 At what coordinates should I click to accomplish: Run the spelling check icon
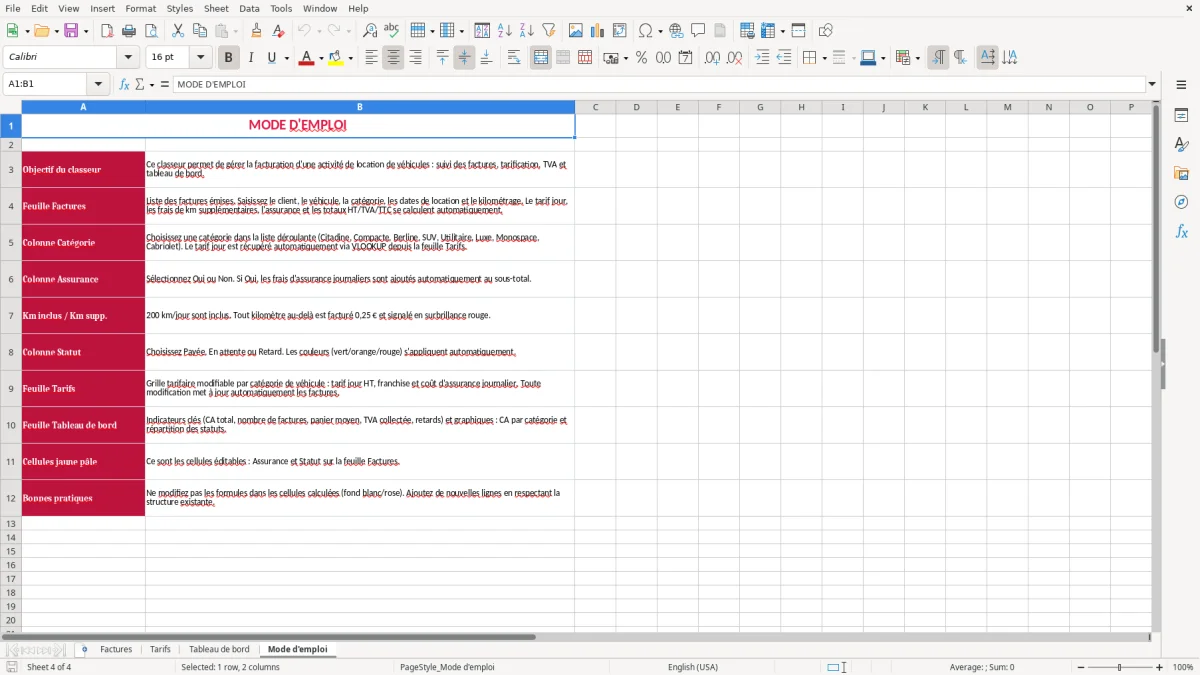click(x=392, y=31)
